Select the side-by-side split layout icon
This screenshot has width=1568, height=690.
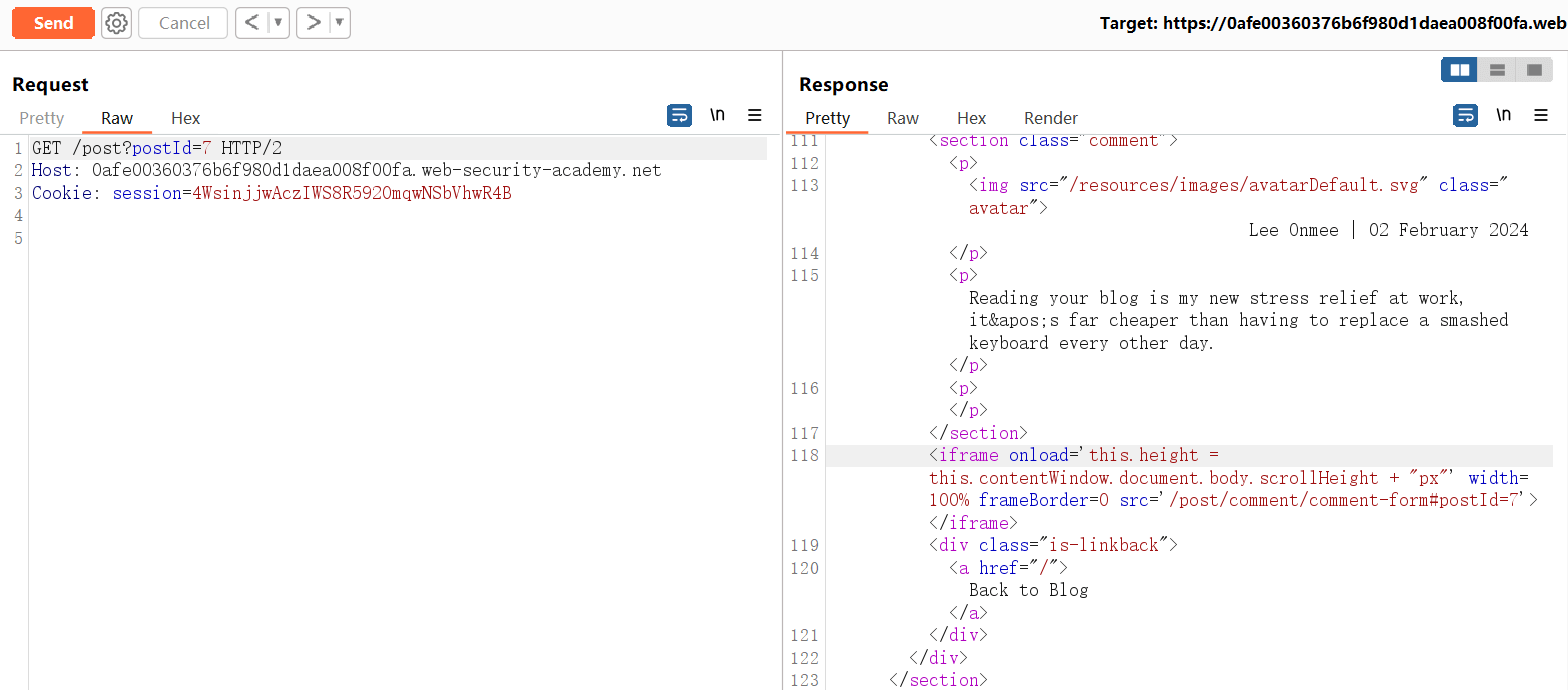1459,70
